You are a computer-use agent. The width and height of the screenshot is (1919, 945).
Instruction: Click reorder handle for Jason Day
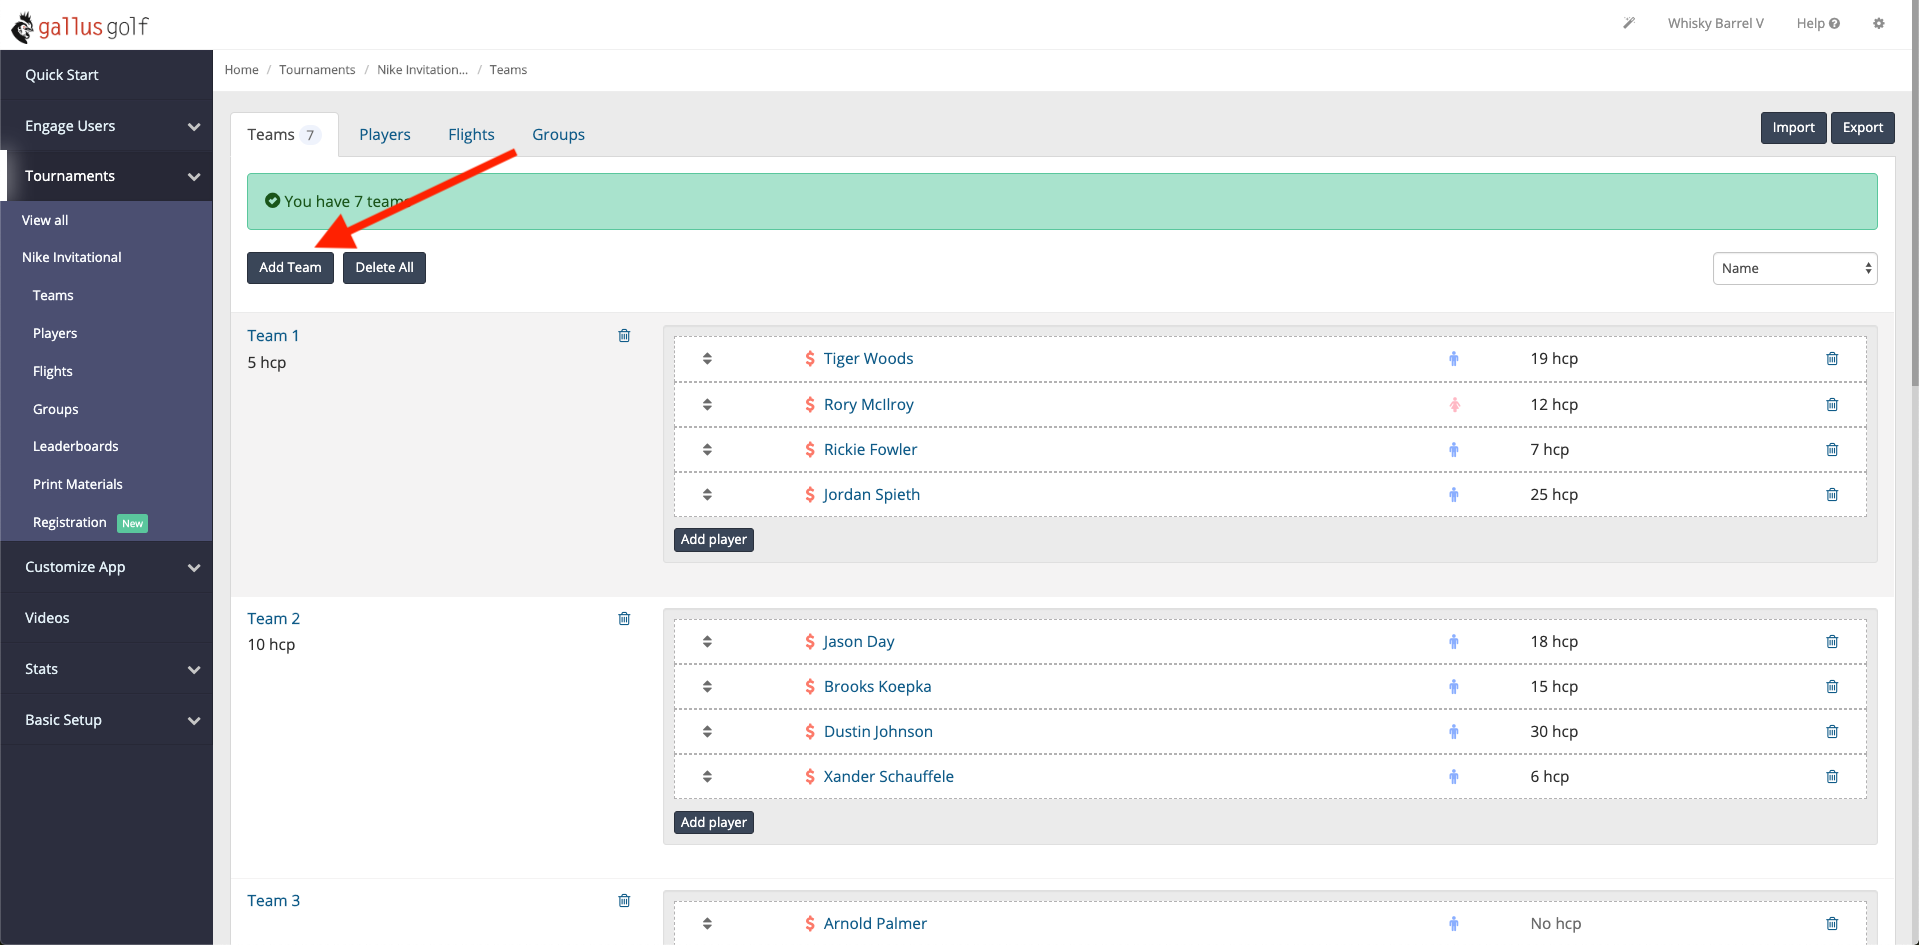tap(707, 642)
